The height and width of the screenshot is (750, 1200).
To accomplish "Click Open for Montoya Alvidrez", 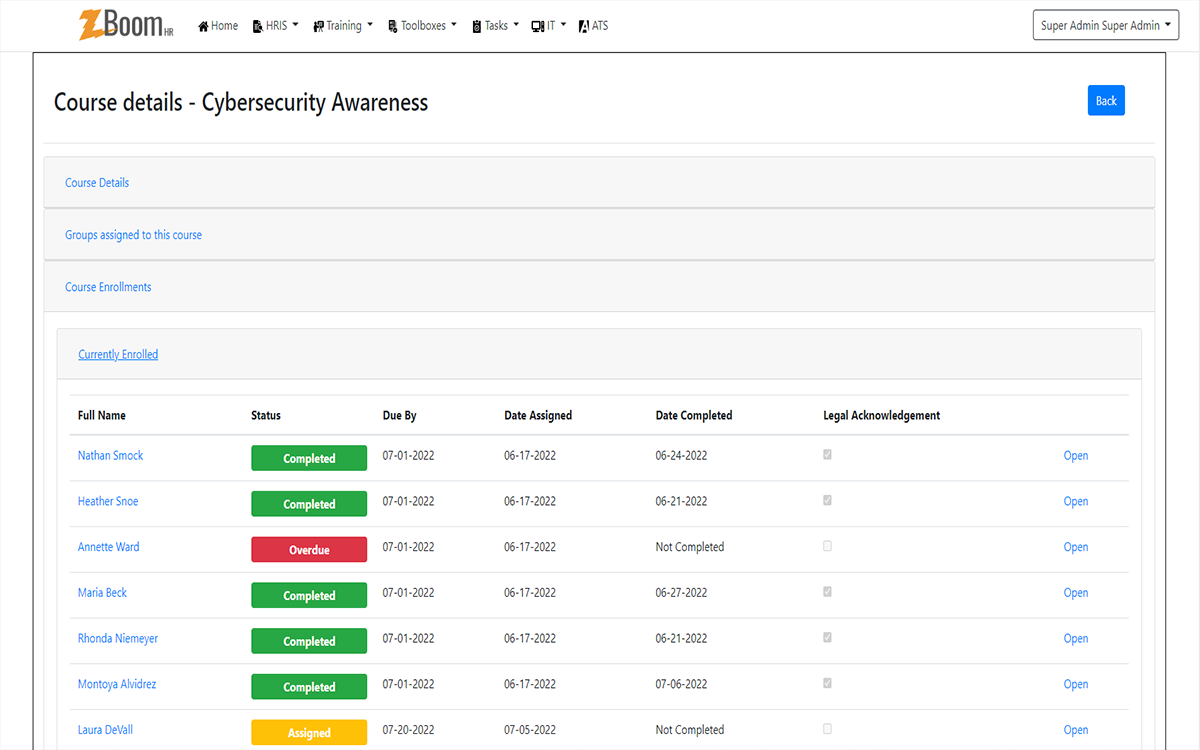I will pyautogui.click(x=1076, y=685).
